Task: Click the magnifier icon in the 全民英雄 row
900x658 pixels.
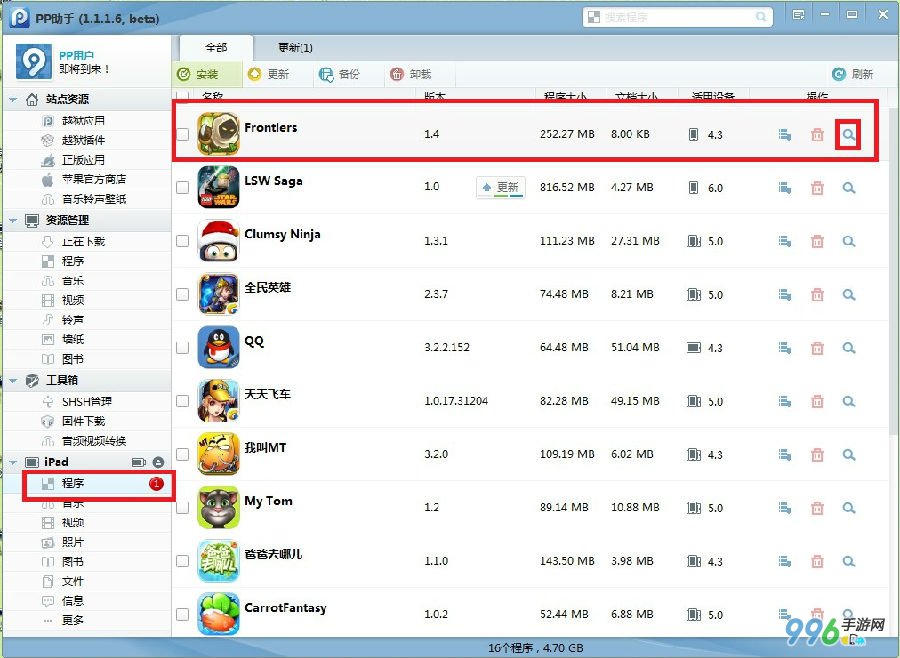Action: (848, 295)
